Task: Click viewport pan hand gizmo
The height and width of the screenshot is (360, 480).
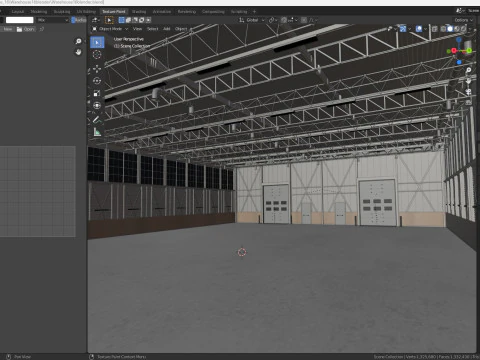Action: [x=468, y=81]
